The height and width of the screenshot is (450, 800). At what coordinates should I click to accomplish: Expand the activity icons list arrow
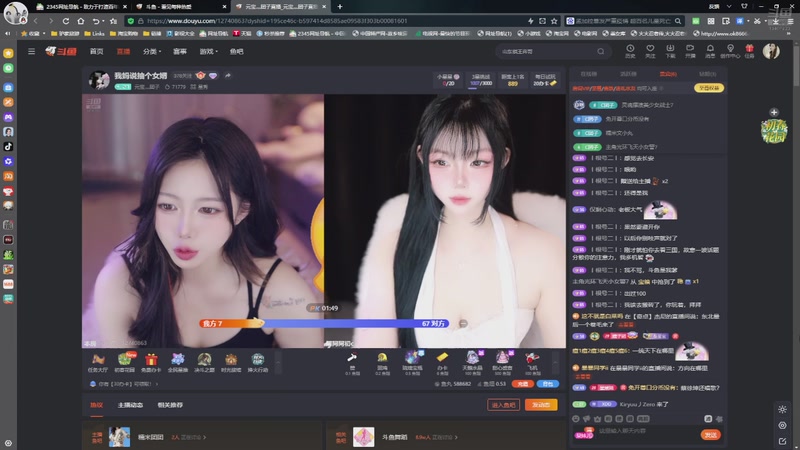point(278,363)
